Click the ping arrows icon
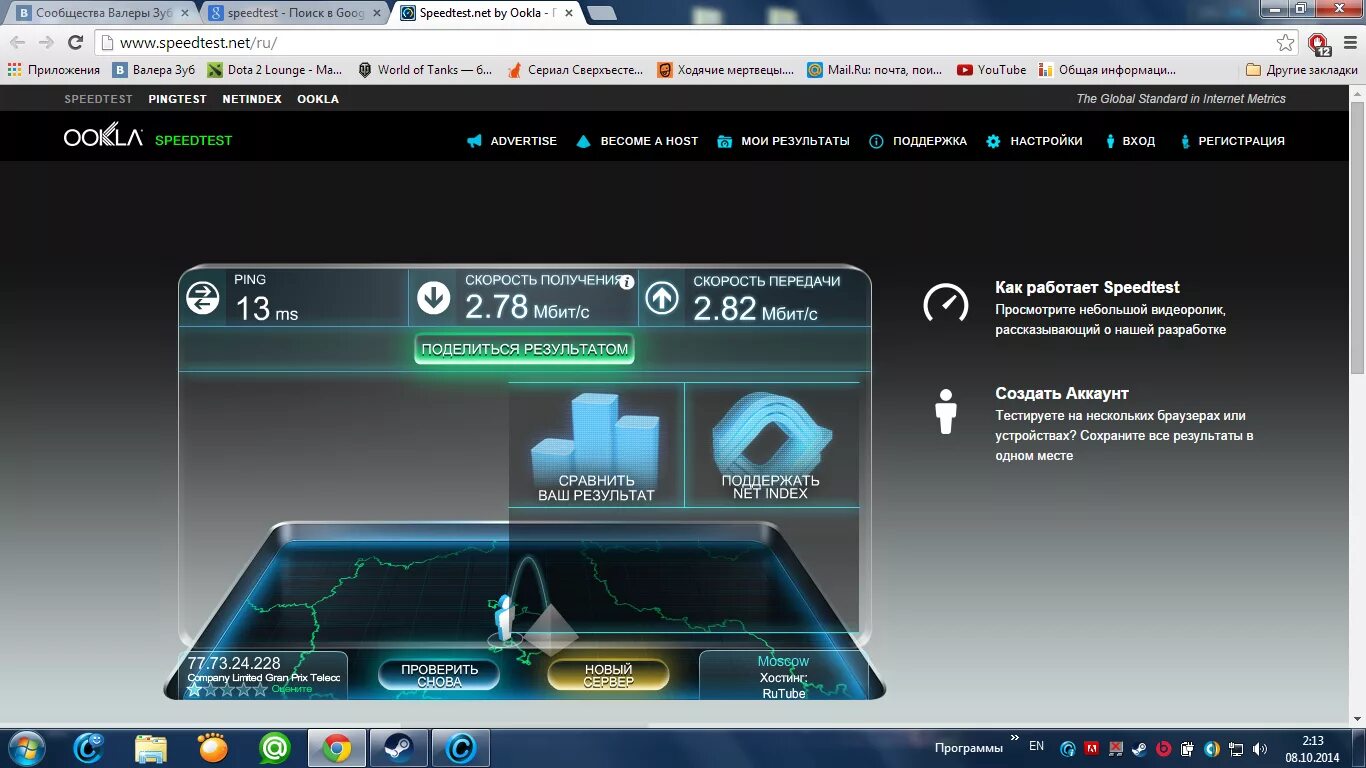The height and width of the screenshot is (768, 1366). [x=203, y=298]
